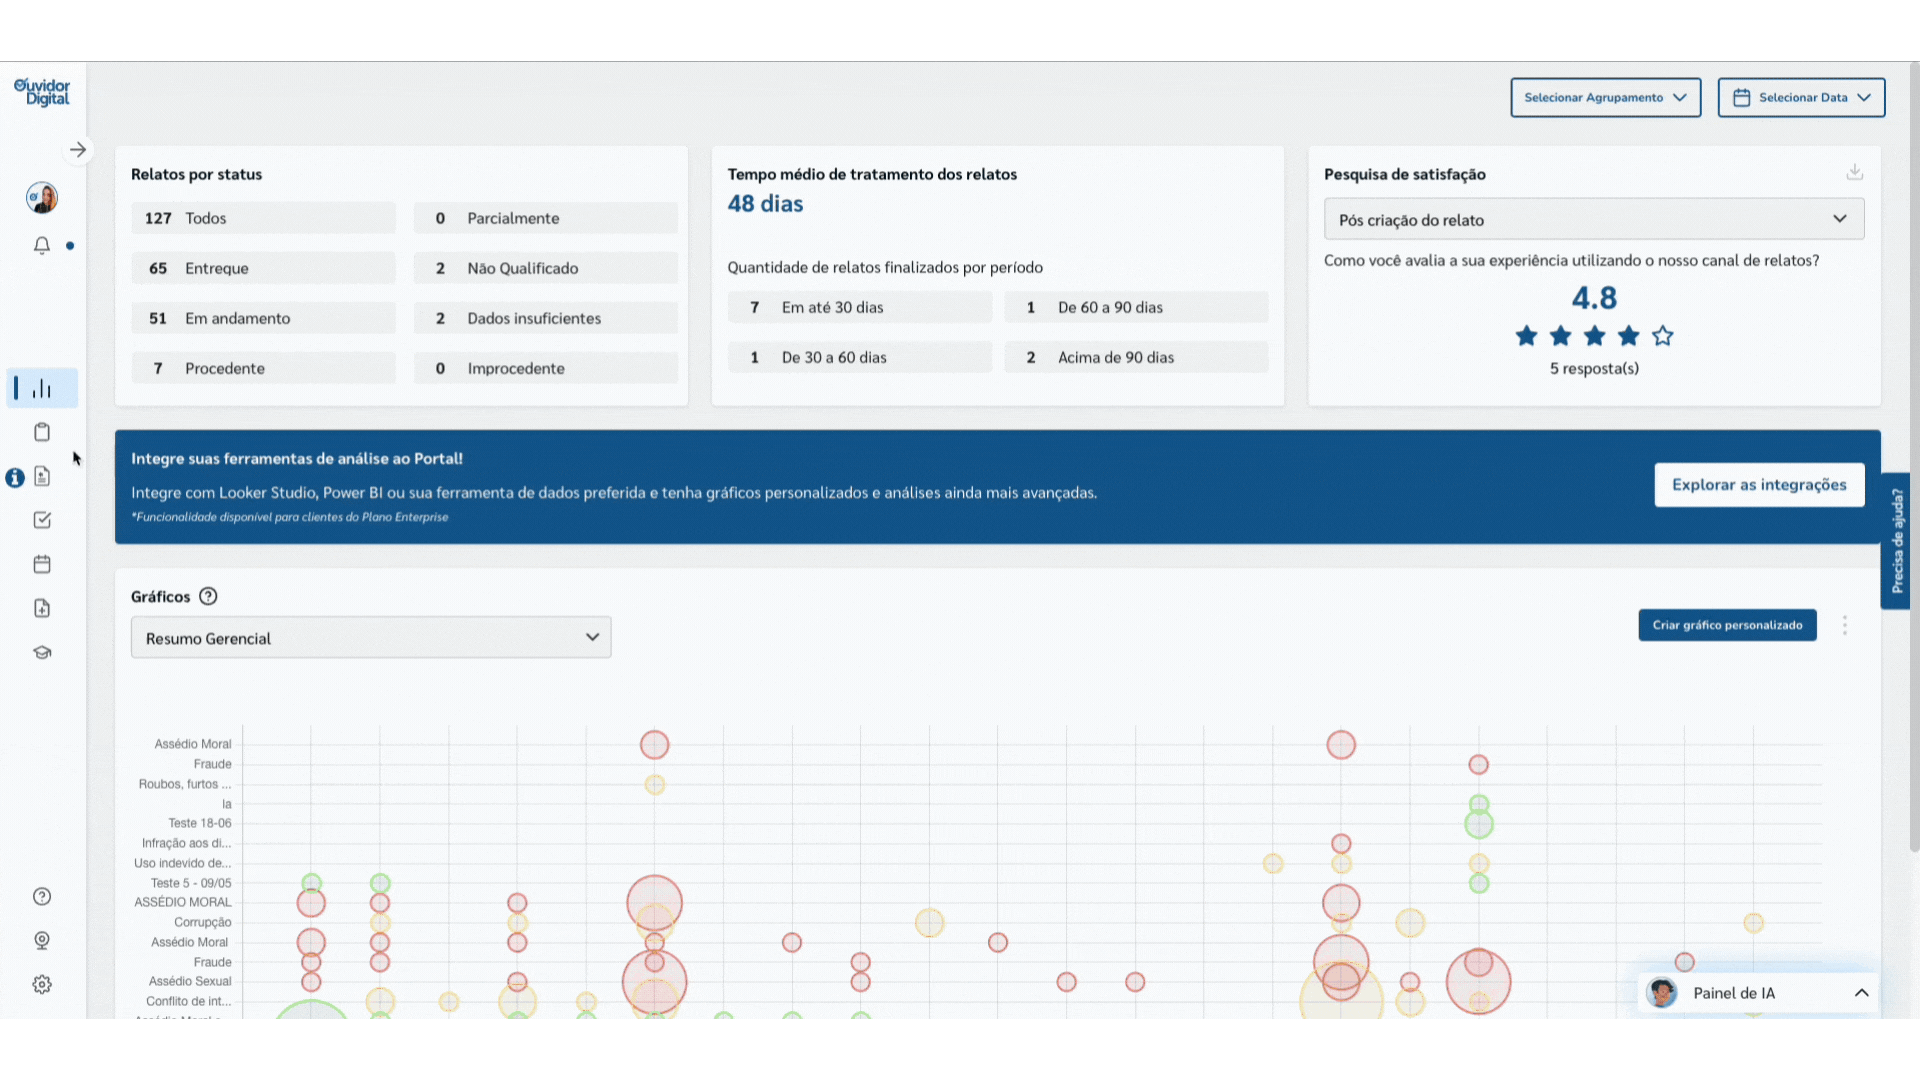Viewport: 1920px width, 1080px height.
Task: Click the bell notifications icon
Action: click(42, 245)
